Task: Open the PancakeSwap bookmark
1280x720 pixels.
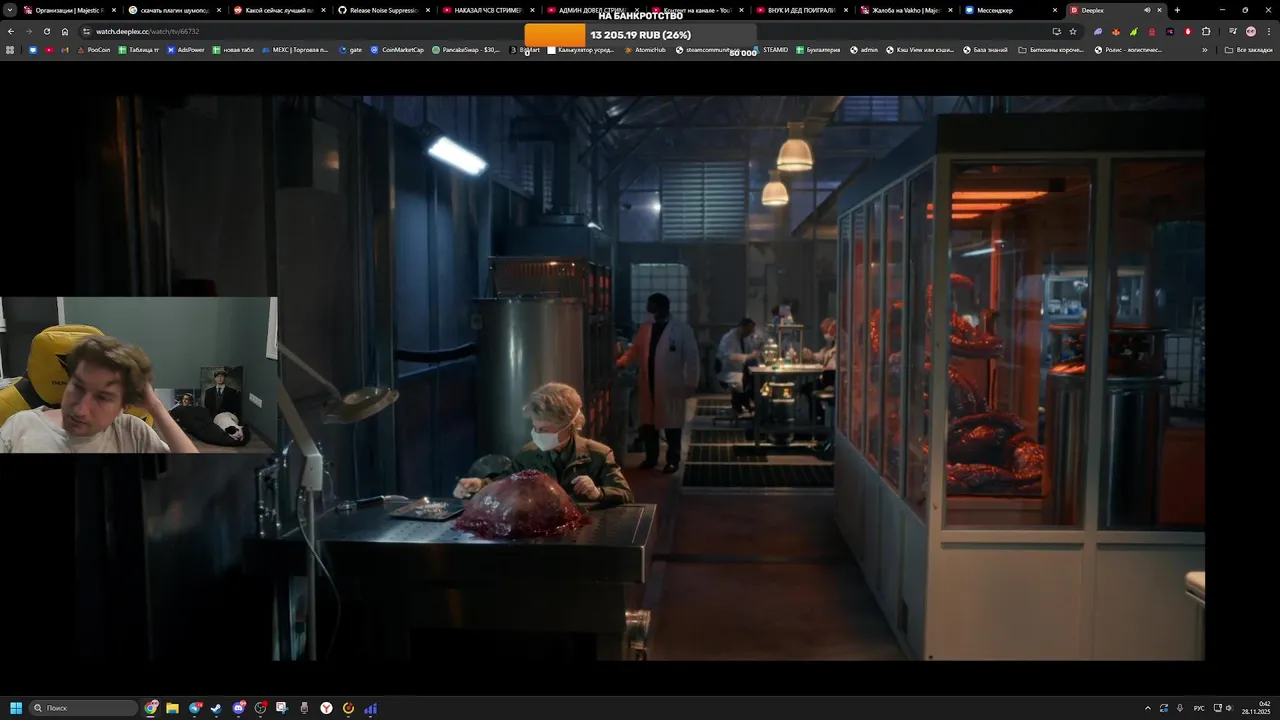Action: point(466,49)
